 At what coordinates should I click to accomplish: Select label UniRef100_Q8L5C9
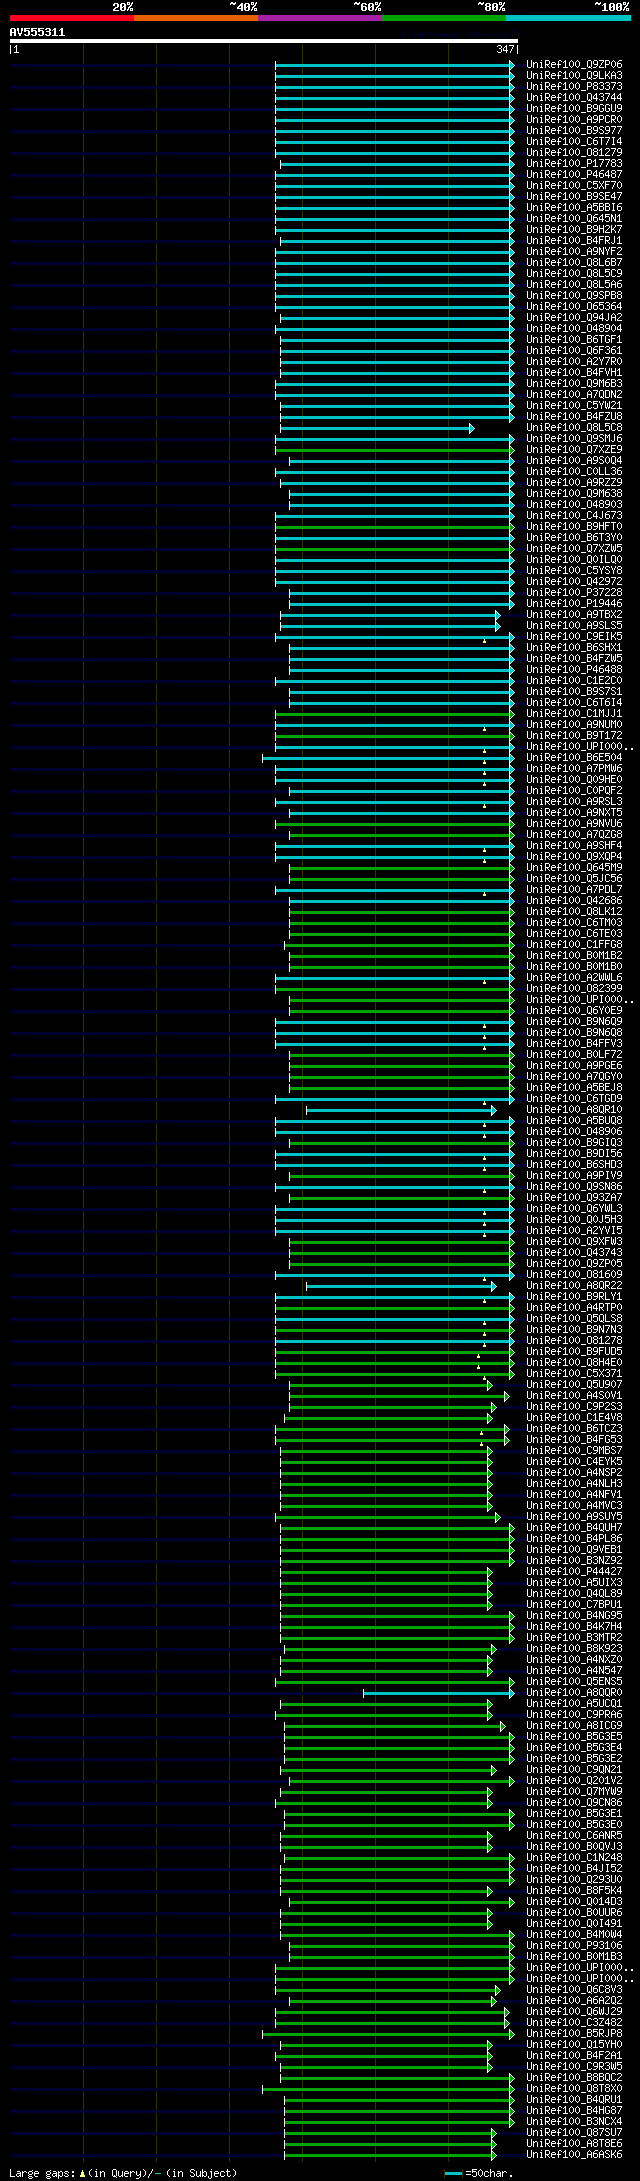coord(574,274)
